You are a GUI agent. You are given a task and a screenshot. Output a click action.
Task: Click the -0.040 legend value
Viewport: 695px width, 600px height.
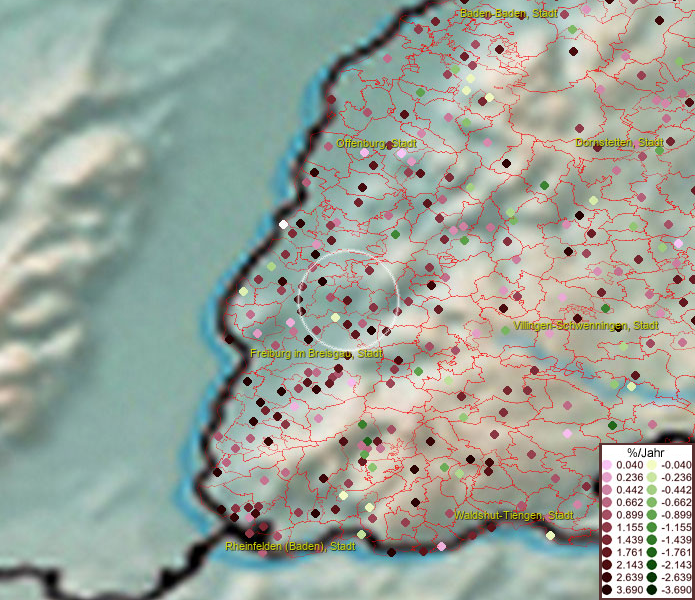676,465
